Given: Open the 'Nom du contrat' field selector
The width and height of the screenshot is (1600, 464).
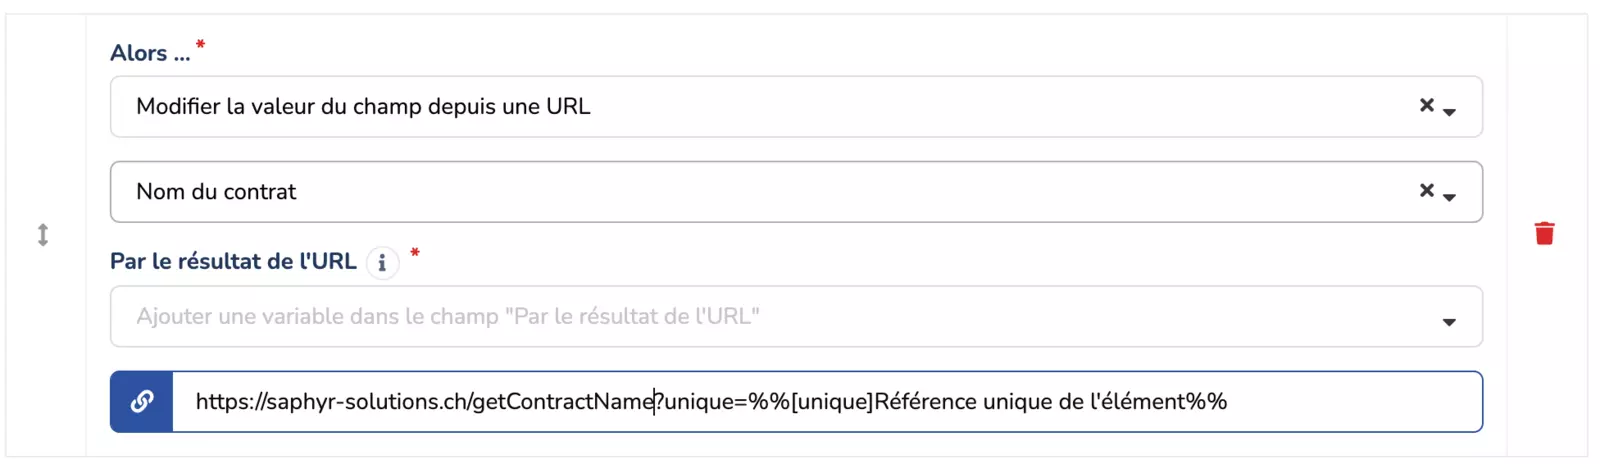Looking at the screenshot, I should tap(700, 192).
